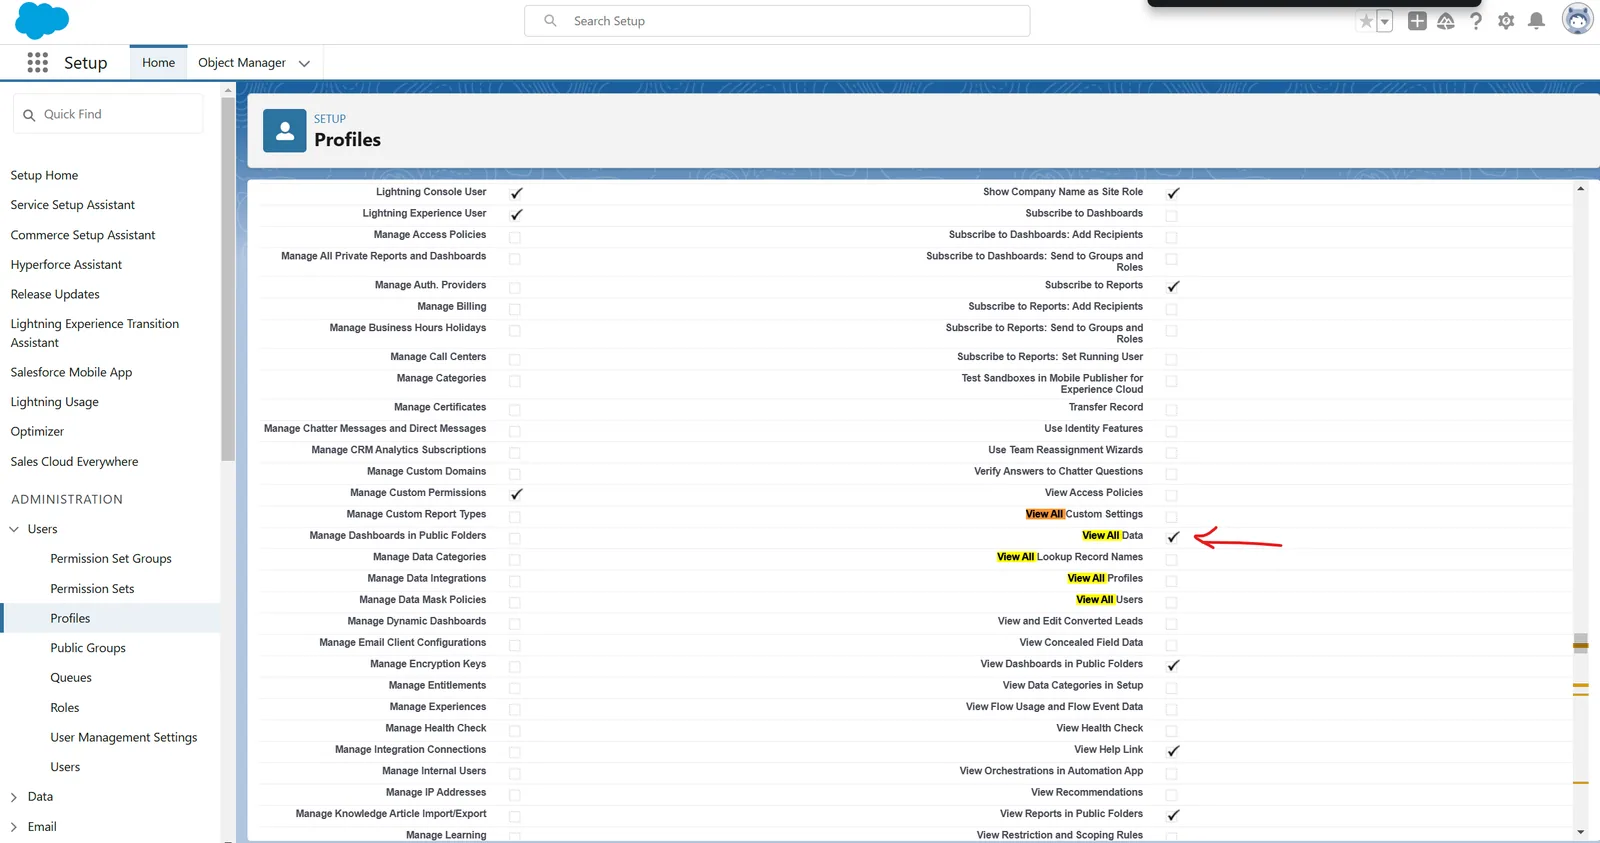The height and width of the screenshot is (843, 1600).
Task: Open the help question mark icon
Action: click(1476, 21)
